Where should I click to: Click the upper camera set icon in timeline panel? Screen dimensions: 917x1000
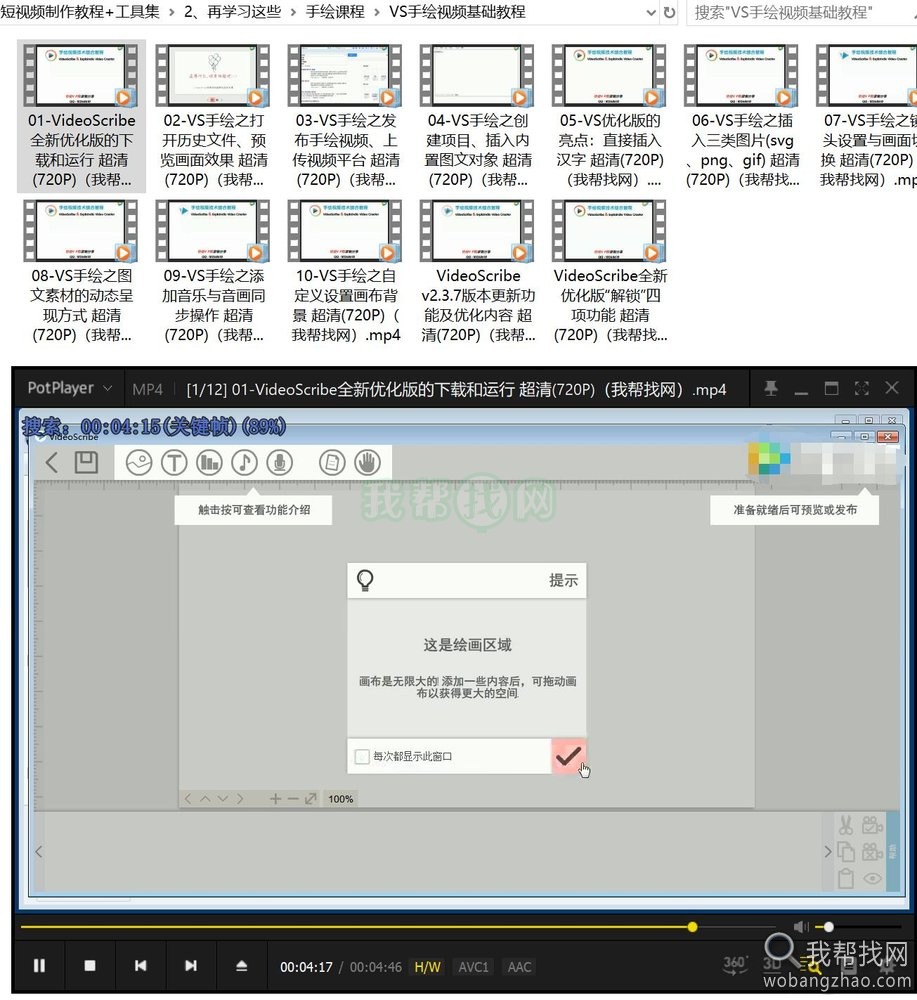[x=872, y=825]
